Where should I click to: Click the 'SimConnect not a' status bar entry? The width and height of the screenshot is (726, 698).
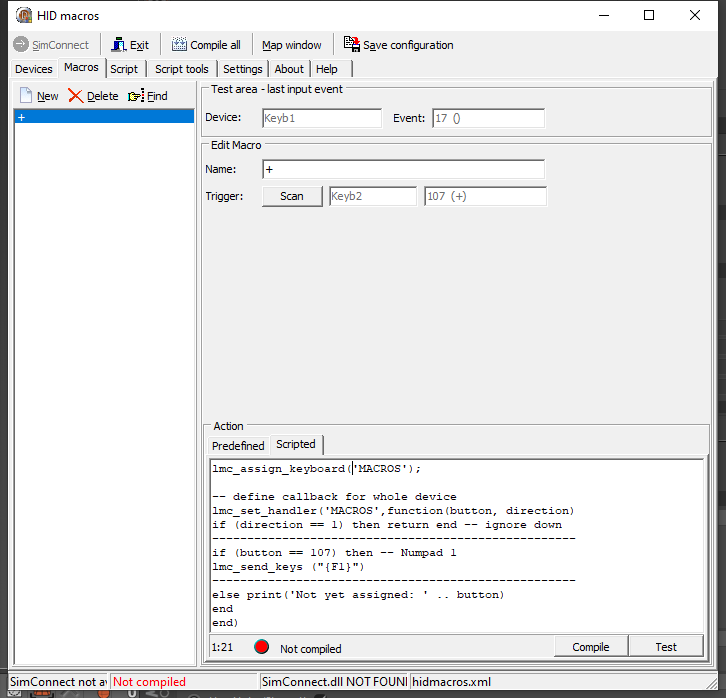point(58,682)
